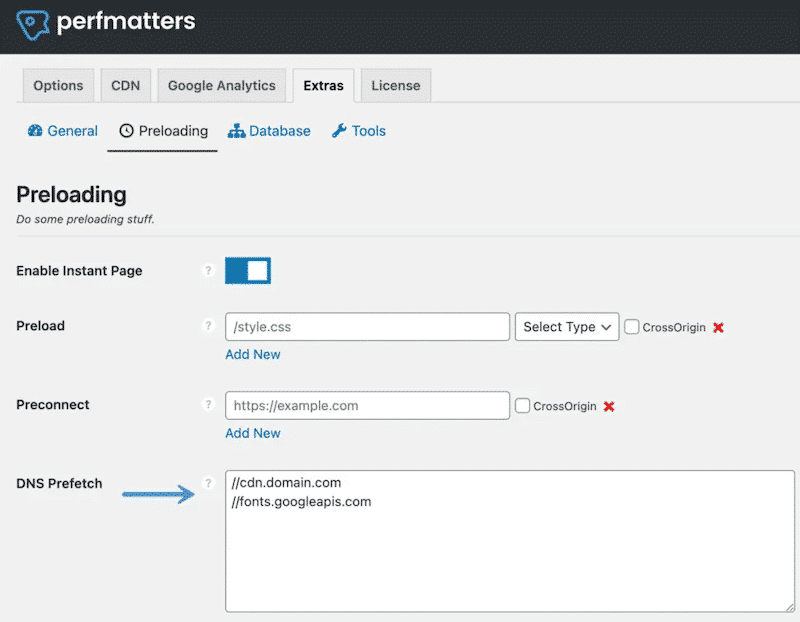Open the Select Type dropdown

[567, 327]
